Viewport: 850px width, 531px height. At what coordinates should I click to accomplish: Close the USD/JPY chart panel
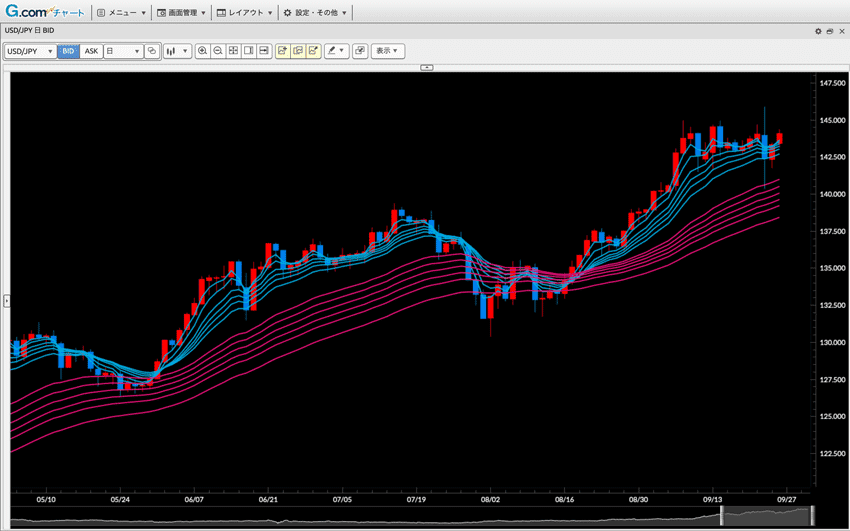842,31
